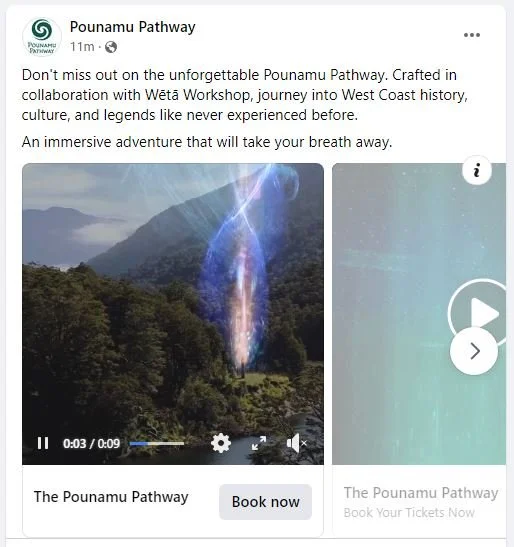Viewport: 514px width, 547px height.
Task: Advance carousel with the next arrow
Action: click(x=474, y=351)
